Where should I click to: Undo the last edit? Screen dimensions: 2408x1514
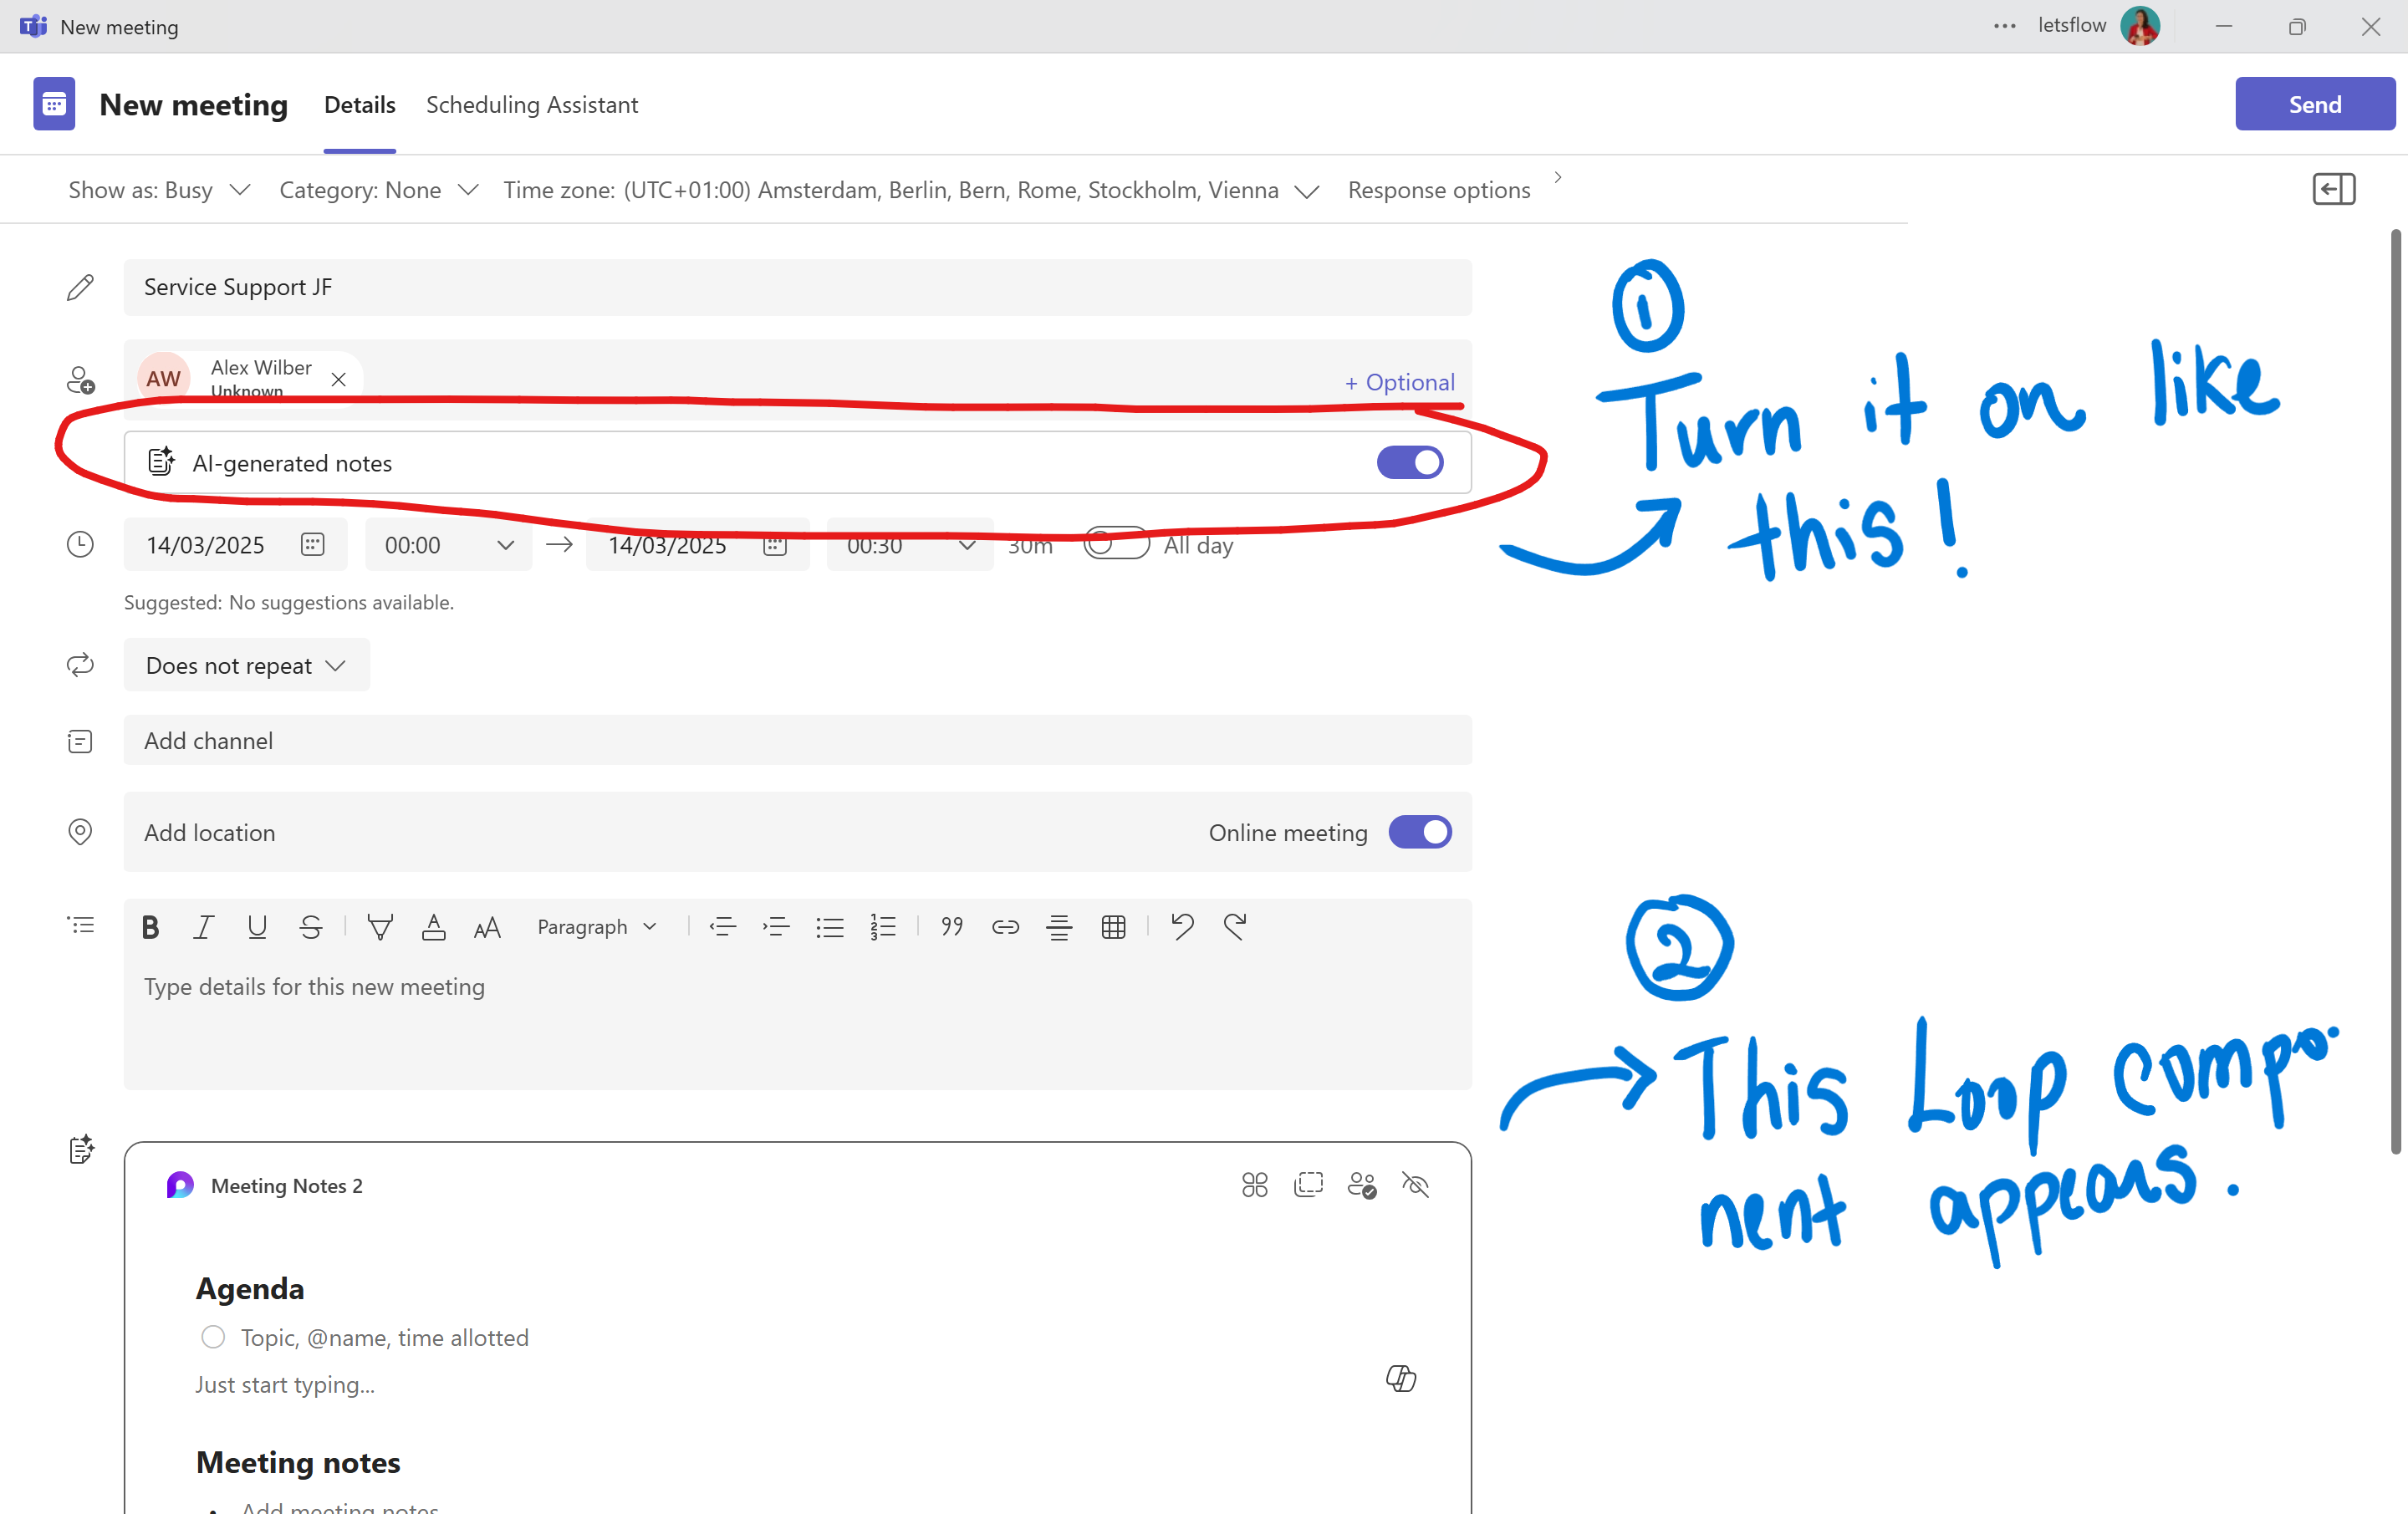pyautogui.click(x=1182, y=927)
